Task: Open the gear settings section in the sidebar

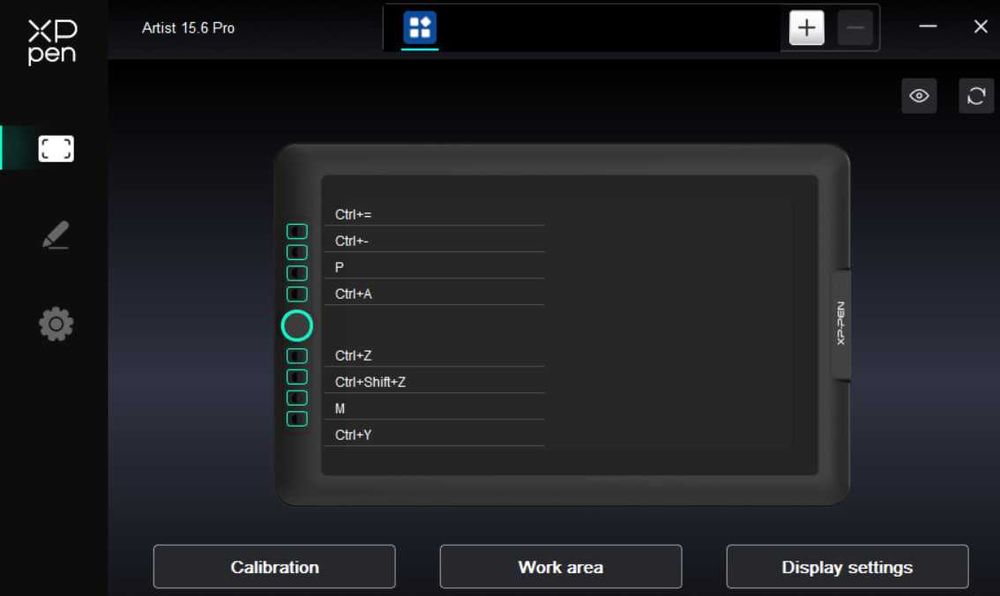Action: [x=55, y=324]
